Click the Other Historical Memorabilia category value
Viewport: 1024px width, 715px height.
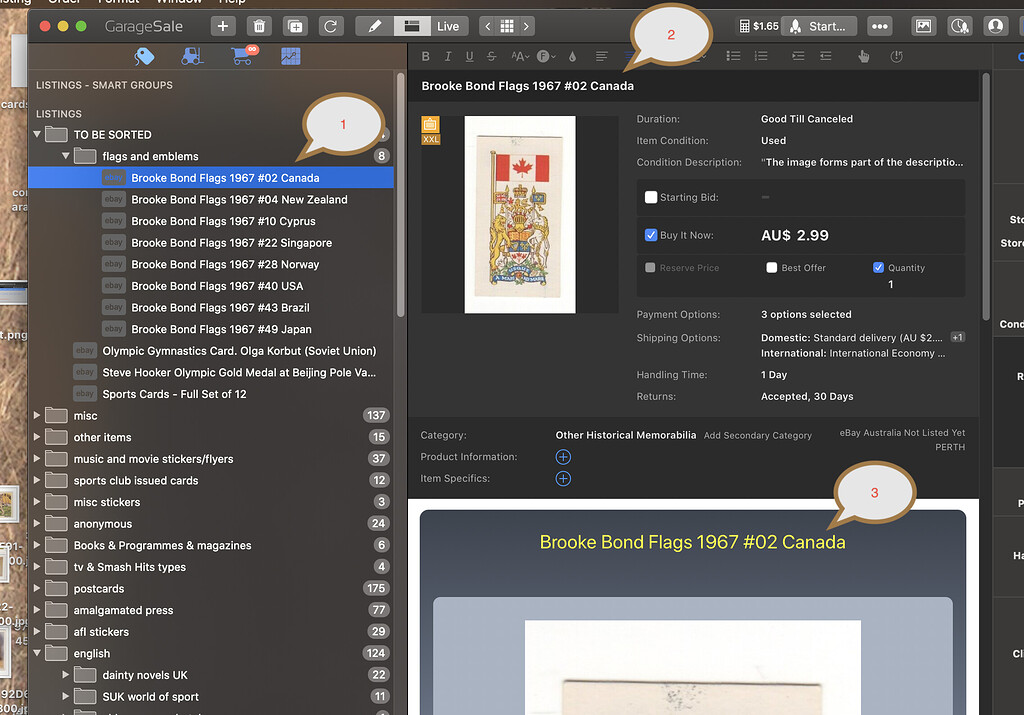pyautogui.click(x=626, y=435)
